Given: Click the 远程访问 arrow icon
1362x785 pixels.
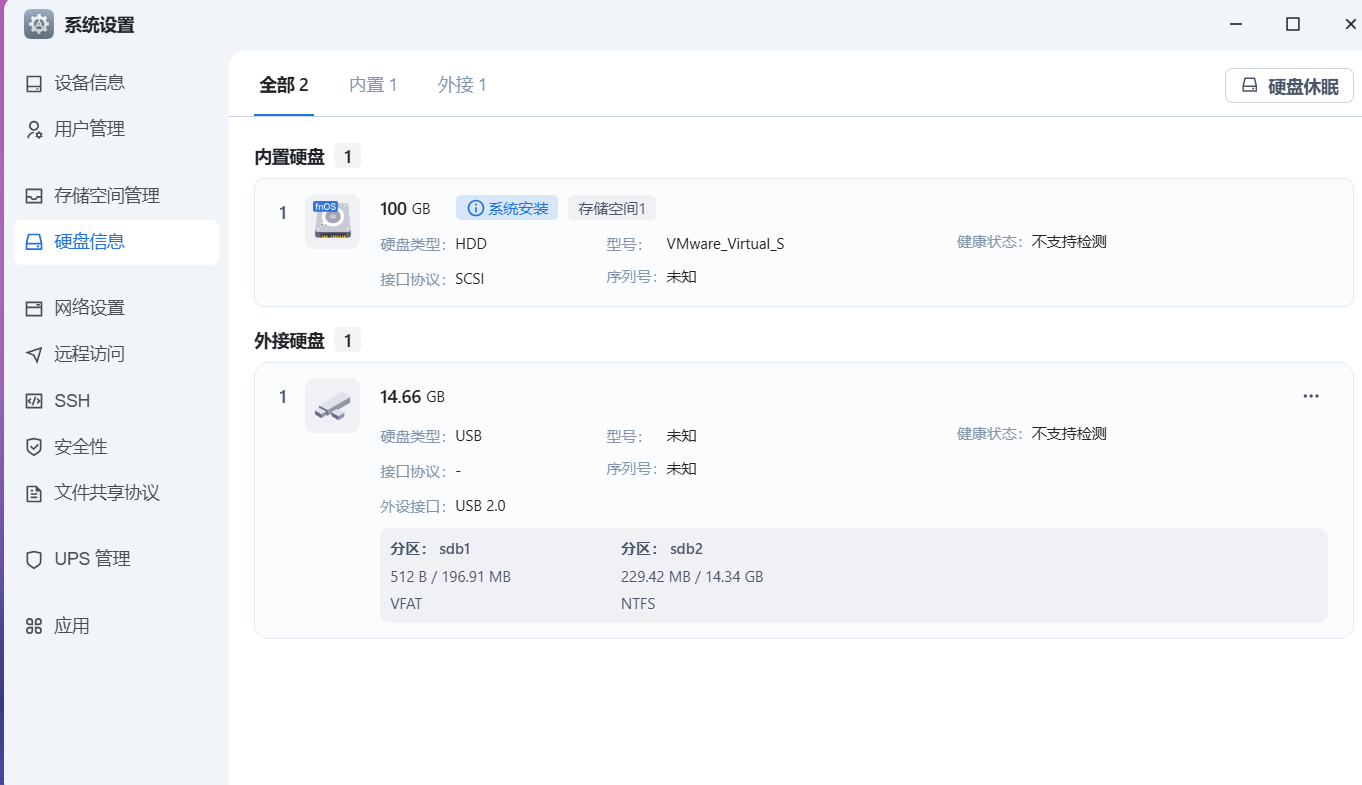Looking at the screenshot, I should point(34,354).
